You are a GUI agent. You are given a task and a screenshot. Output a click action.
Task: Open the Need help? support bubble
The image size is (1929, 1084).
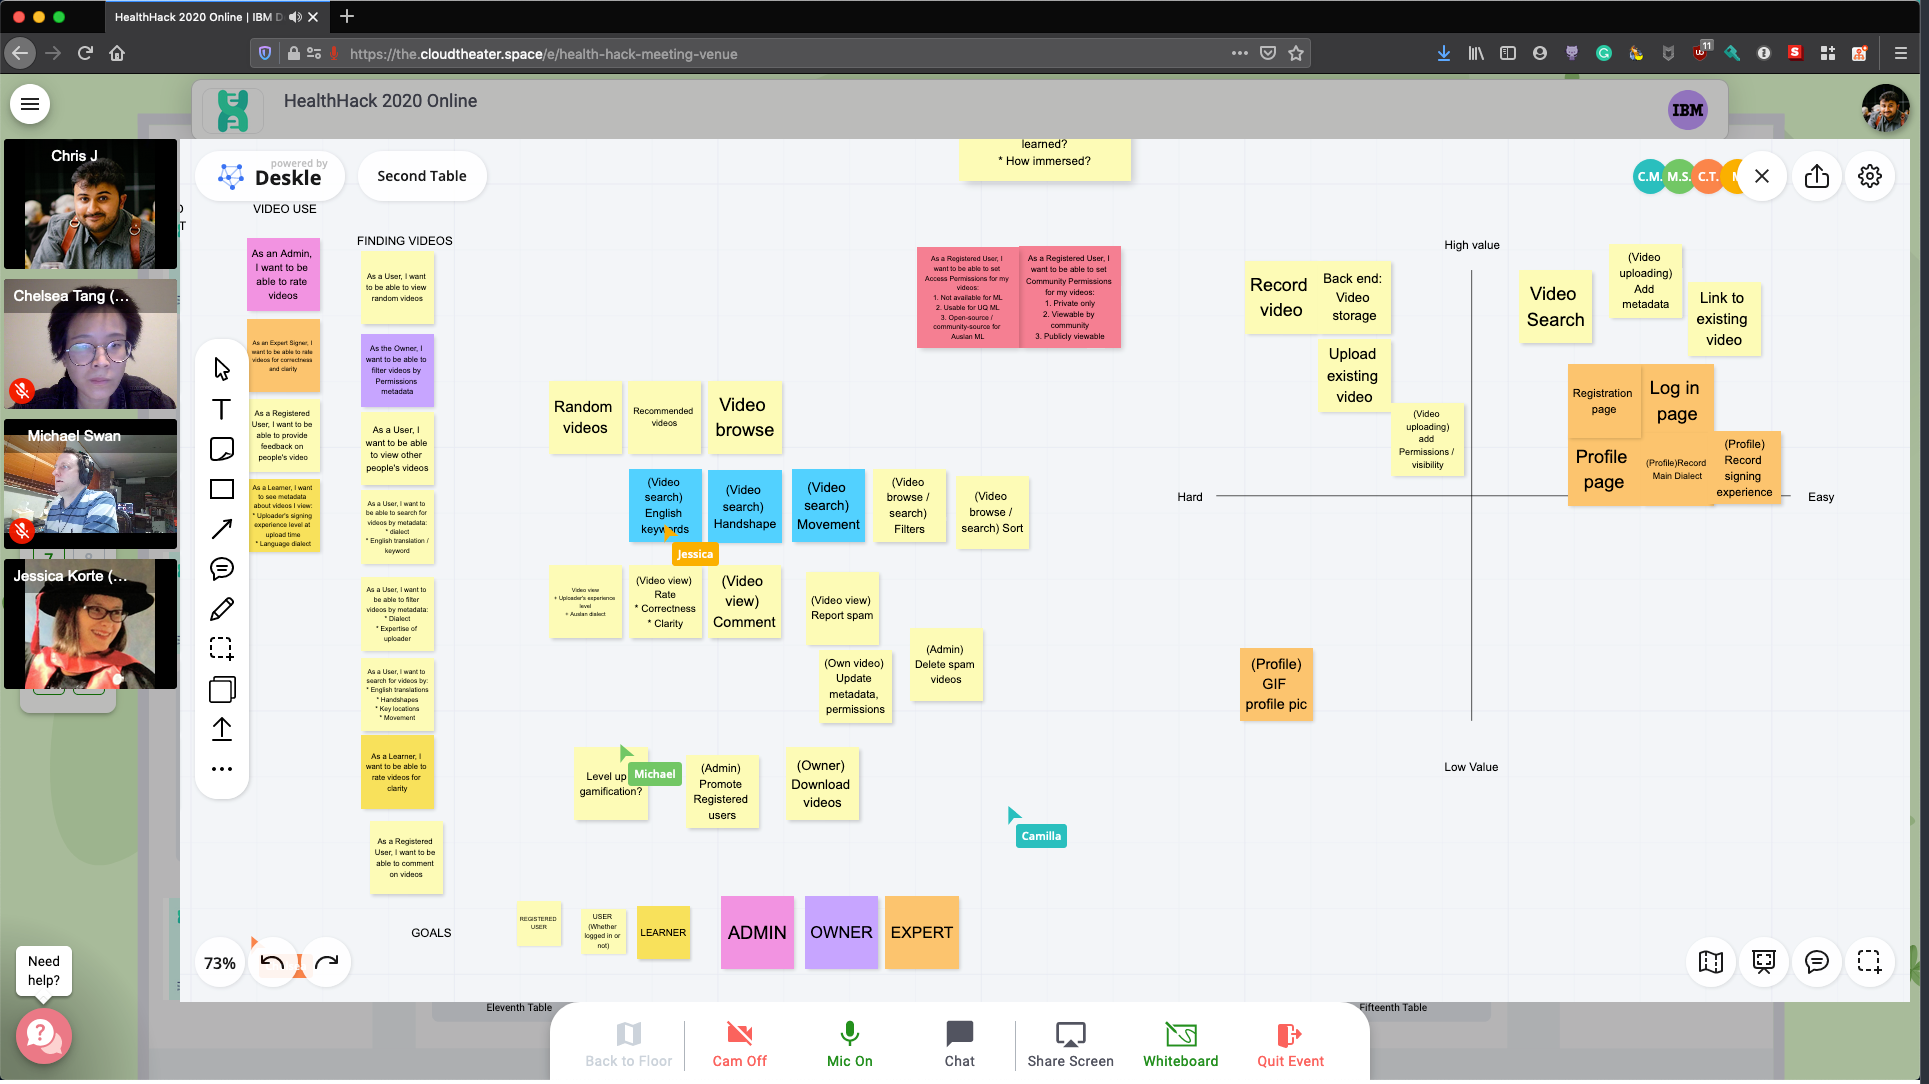pyautogui.click(x=43, y=1035)
